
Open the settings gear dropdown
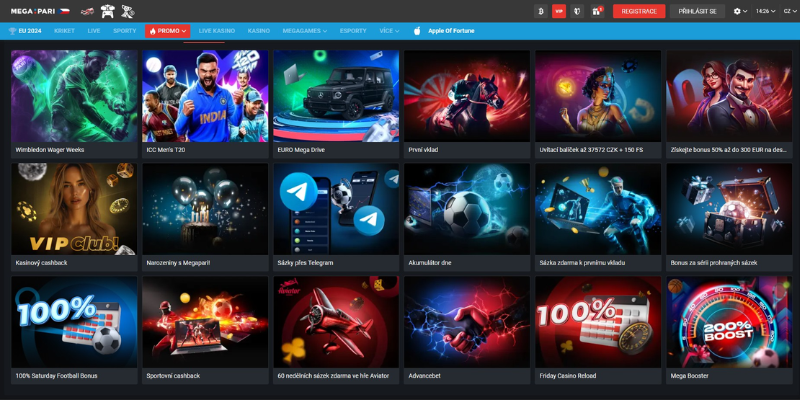click(740, 11)
